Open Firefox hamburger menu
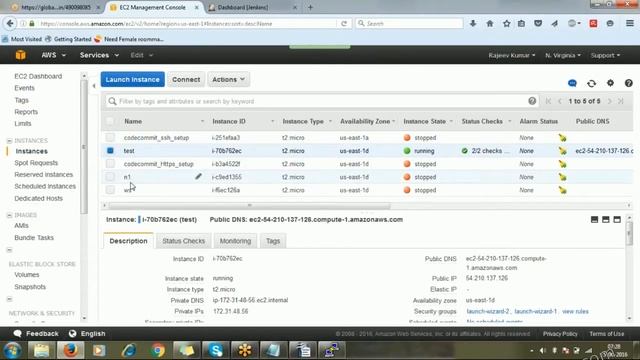Image resolution: width=640 pixels, height=360 pixels. (630, 24)
